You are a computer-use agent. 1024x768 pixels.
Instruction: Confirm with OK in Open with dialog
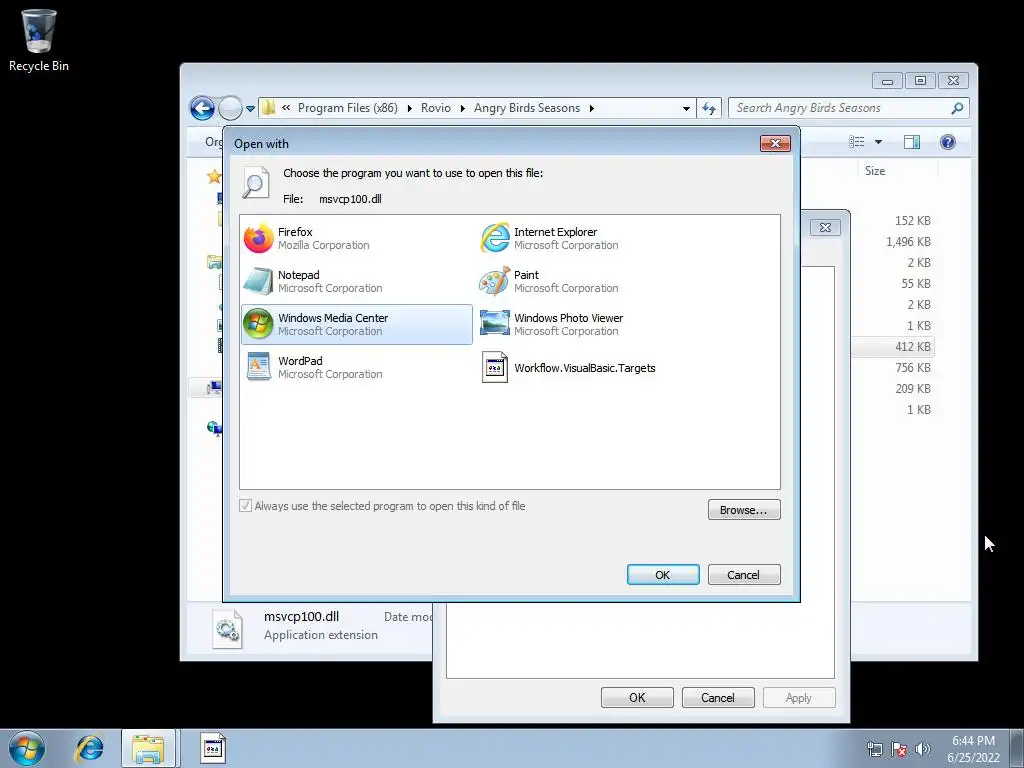click(663, 575)
